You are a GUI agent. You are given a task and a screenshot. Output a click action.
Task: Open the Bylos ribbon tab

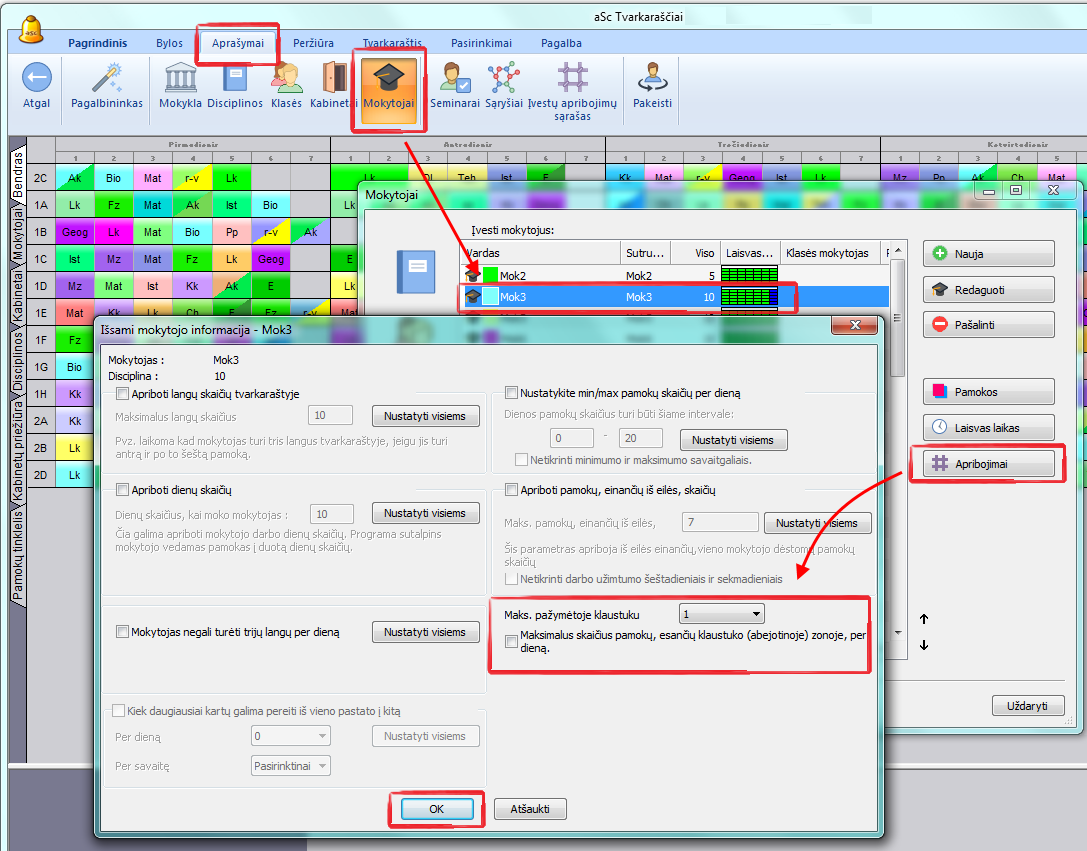point(169,43)
